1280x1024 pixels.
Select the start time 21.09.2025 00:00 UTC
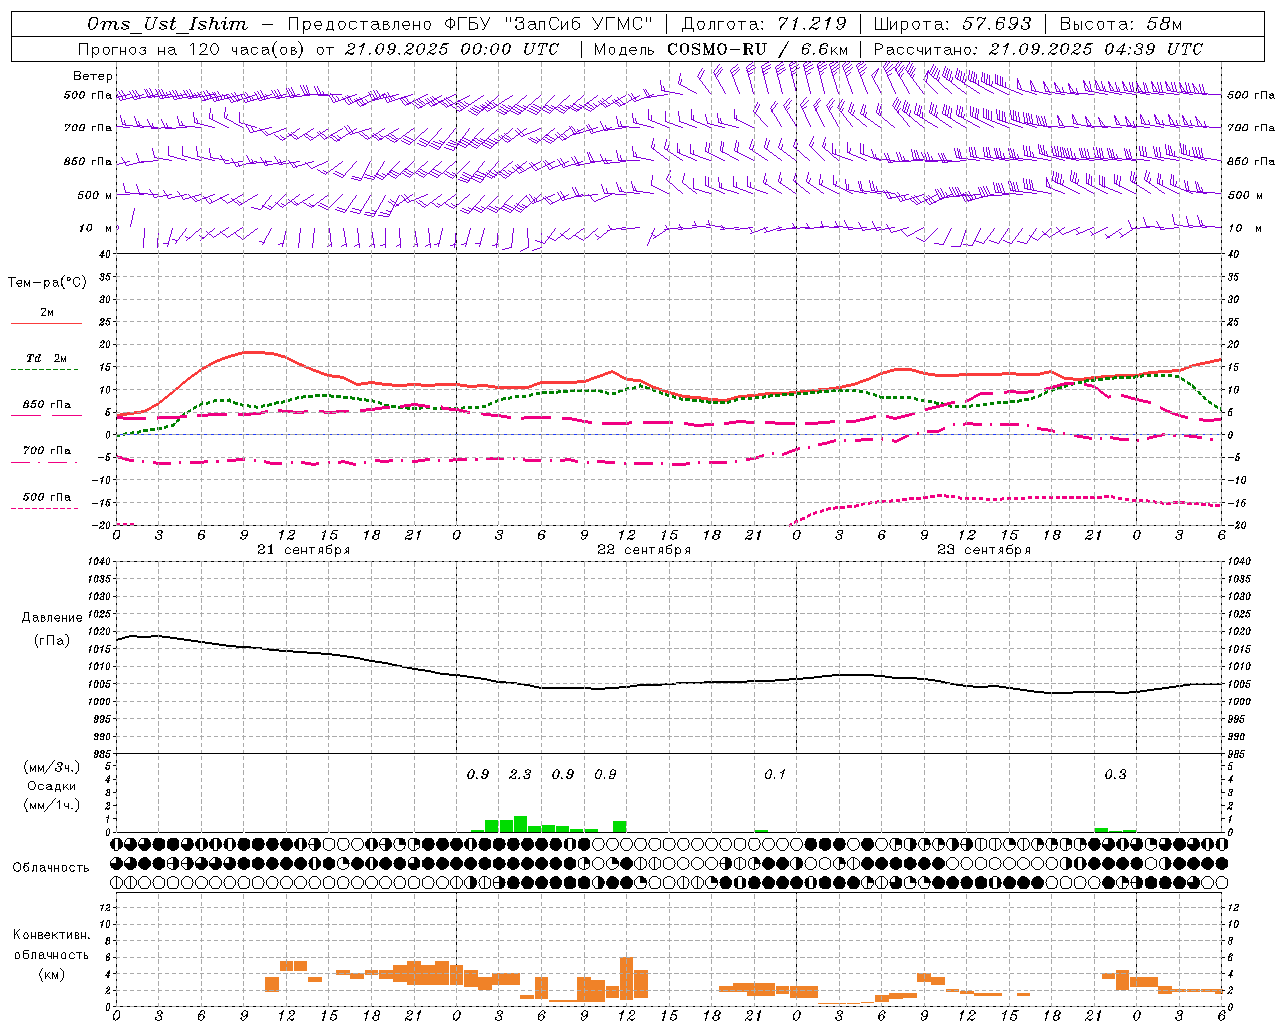452,49
